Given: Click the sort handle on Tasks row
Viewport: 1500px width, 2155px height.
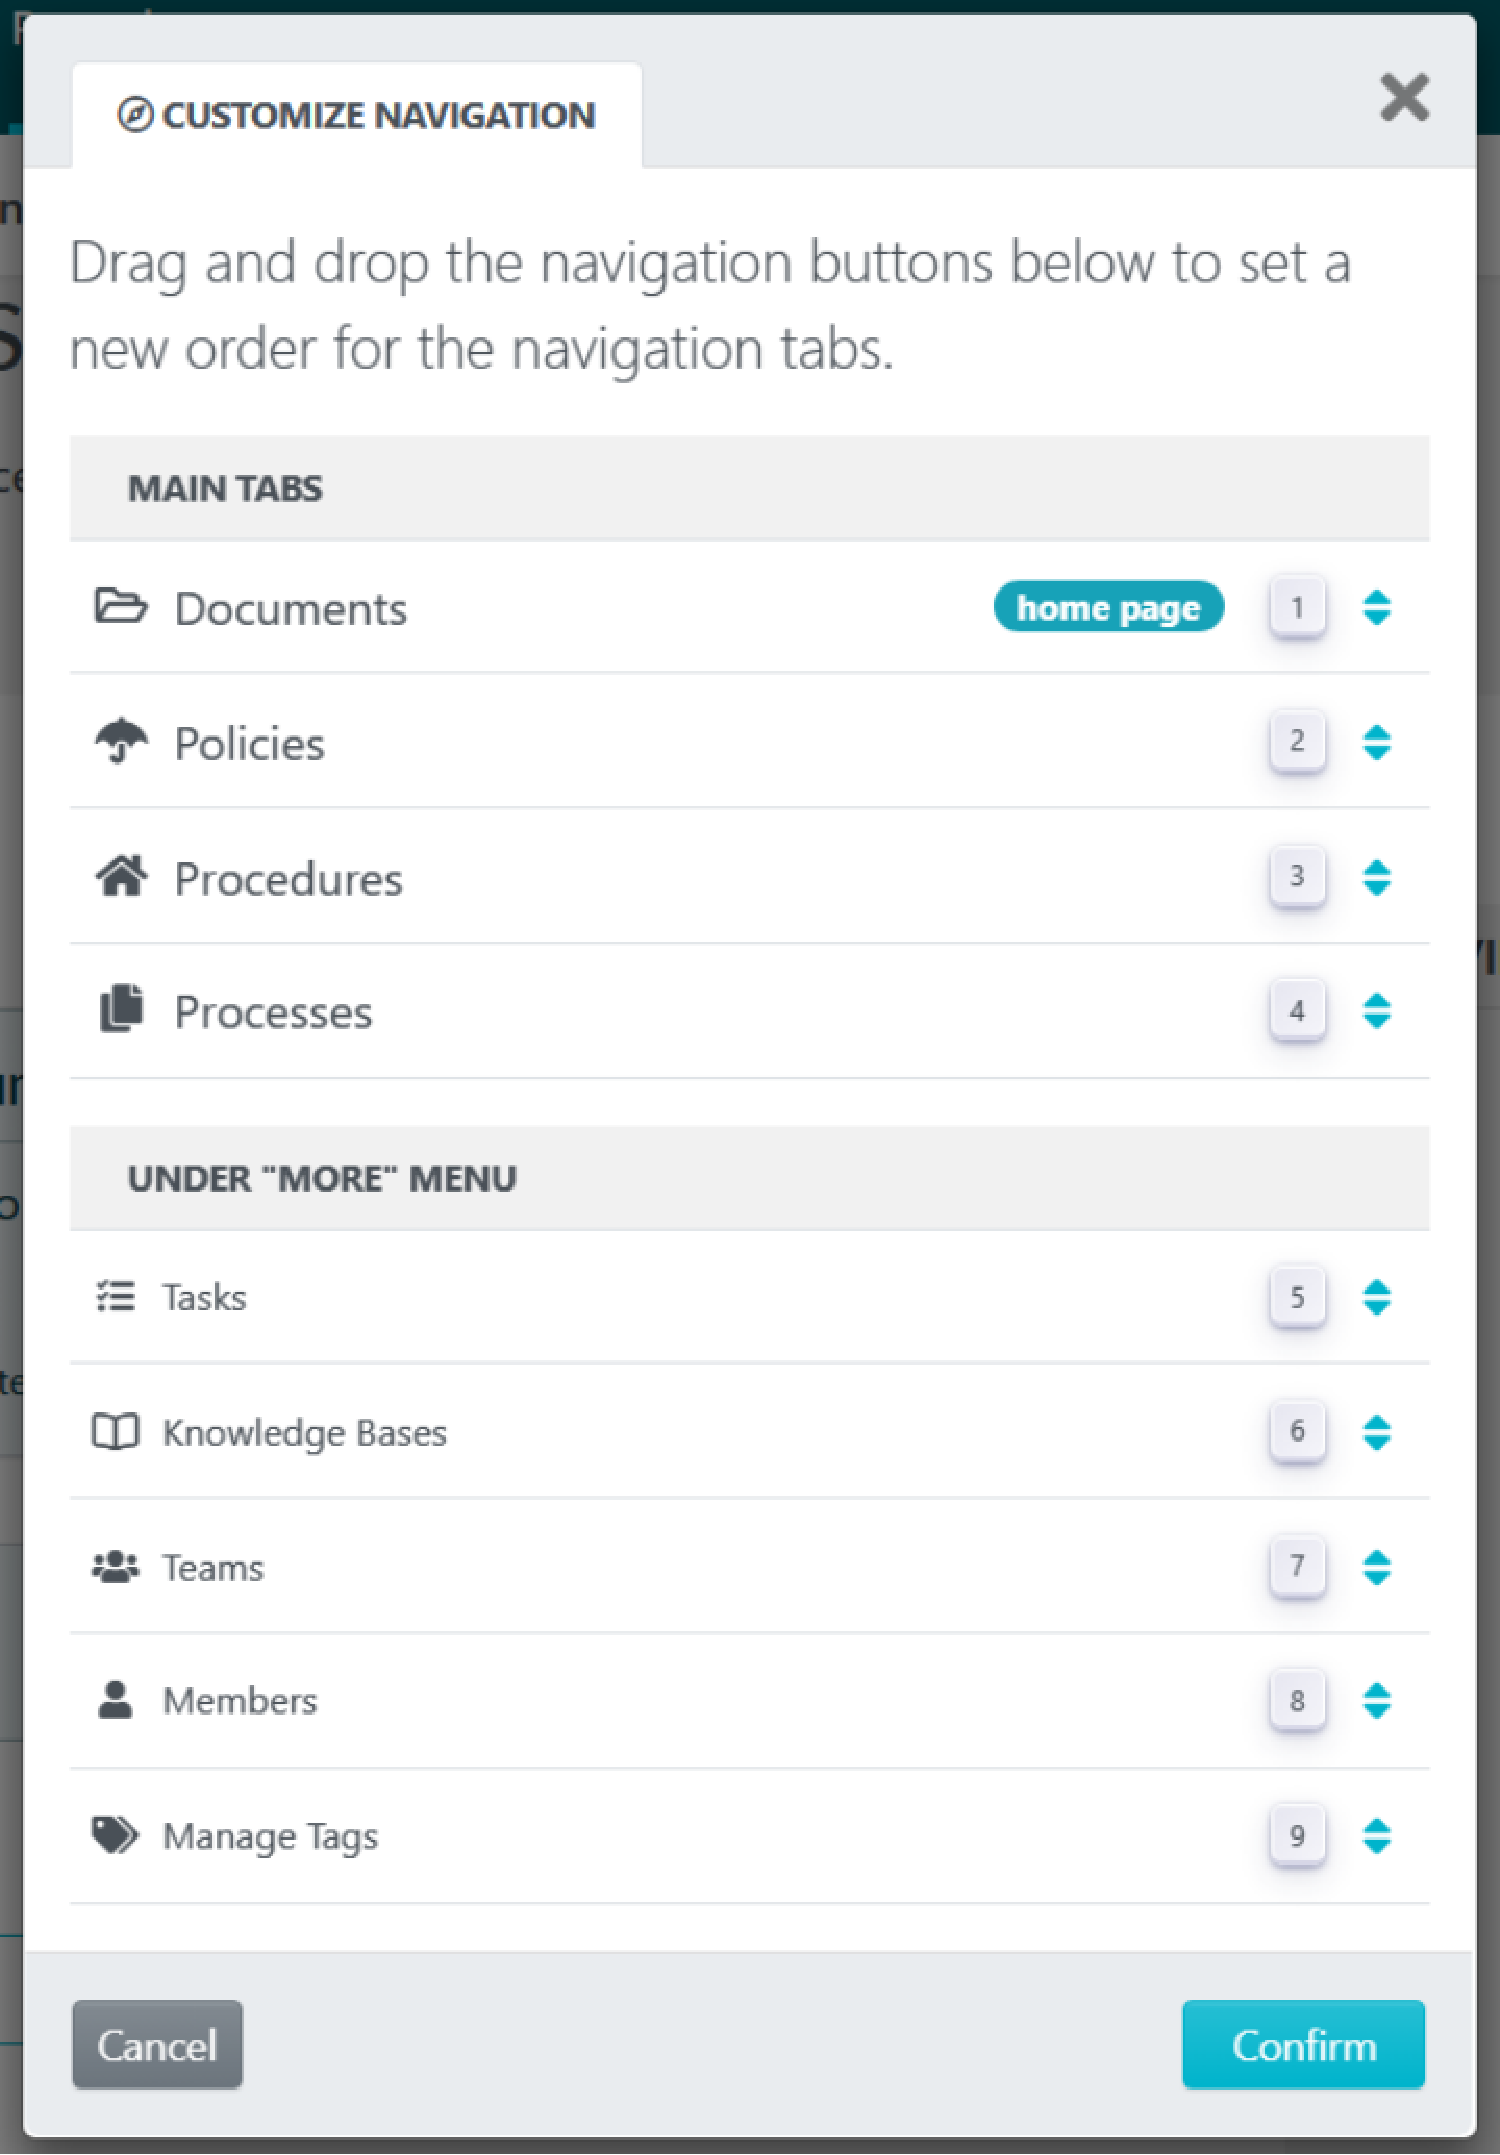Looking at the screenshot, I should (x=1377, y=1297).
